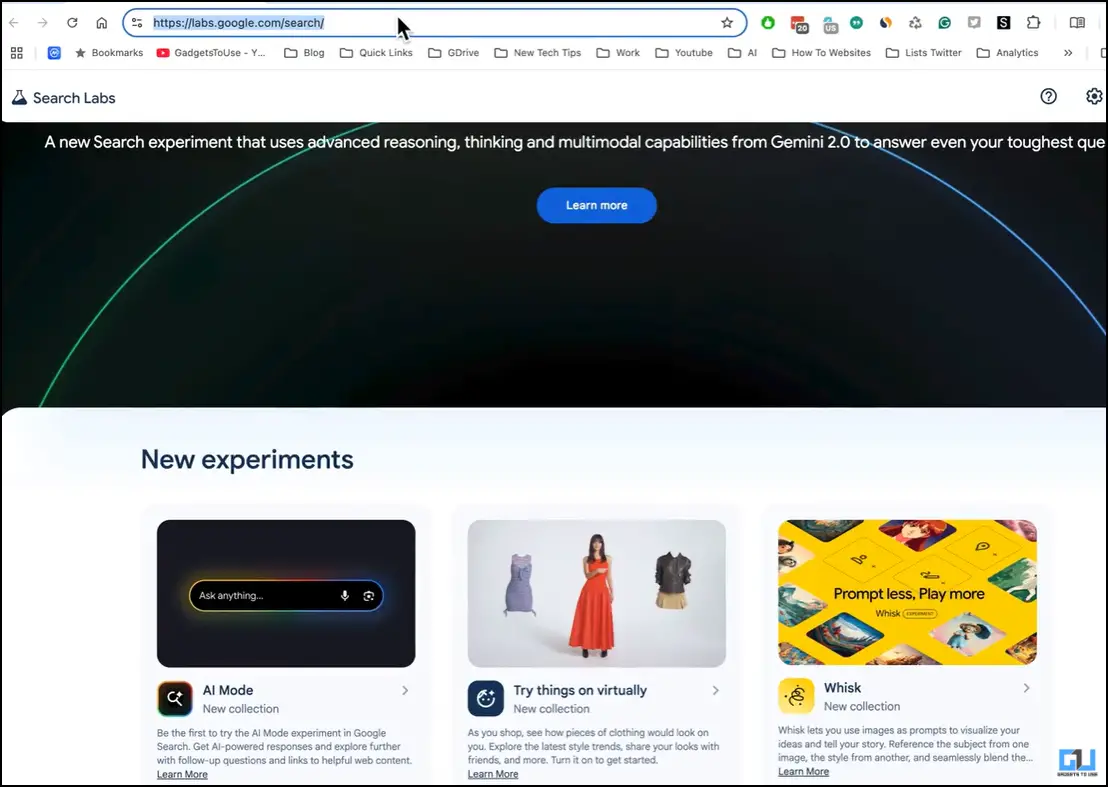Open the extension with US badge
Screen dimensions: 1108x787
pyautogui.click(x=830, y=25)
